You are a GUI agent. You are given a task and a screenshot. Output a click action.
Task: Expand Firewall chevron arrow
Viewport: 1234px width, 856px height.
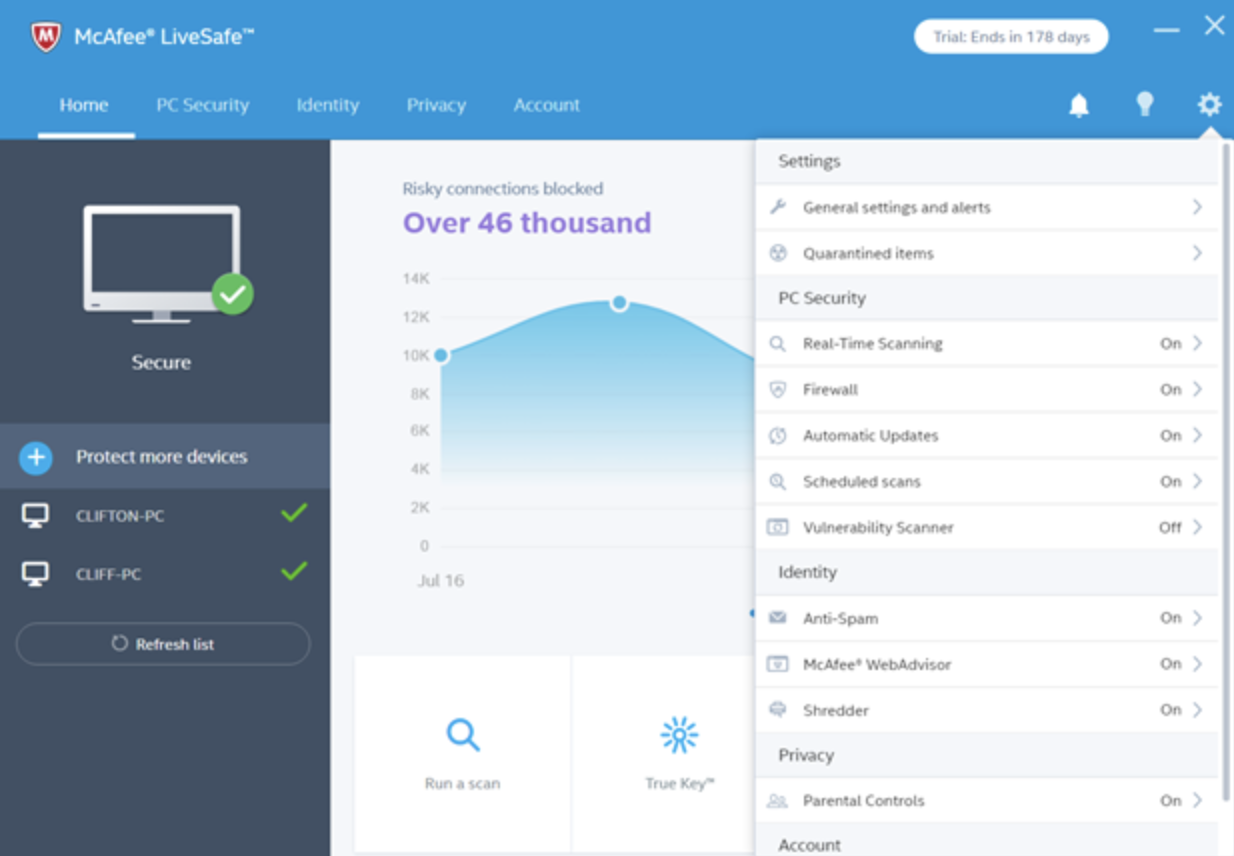tap(1197, 390)
